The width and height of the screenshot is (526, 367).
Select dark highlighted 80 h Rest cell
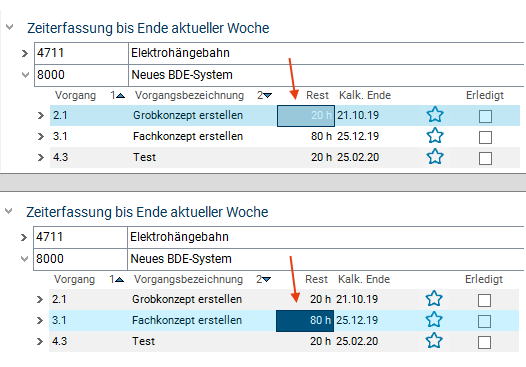coord(305,321)
